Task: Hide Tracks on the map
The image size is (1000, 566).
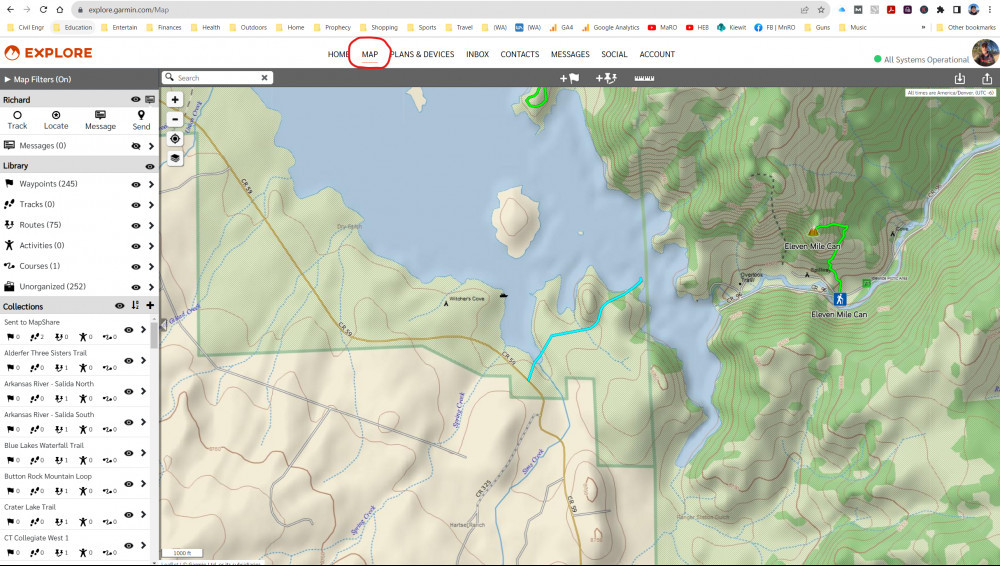Action: [x=135, y=205]
